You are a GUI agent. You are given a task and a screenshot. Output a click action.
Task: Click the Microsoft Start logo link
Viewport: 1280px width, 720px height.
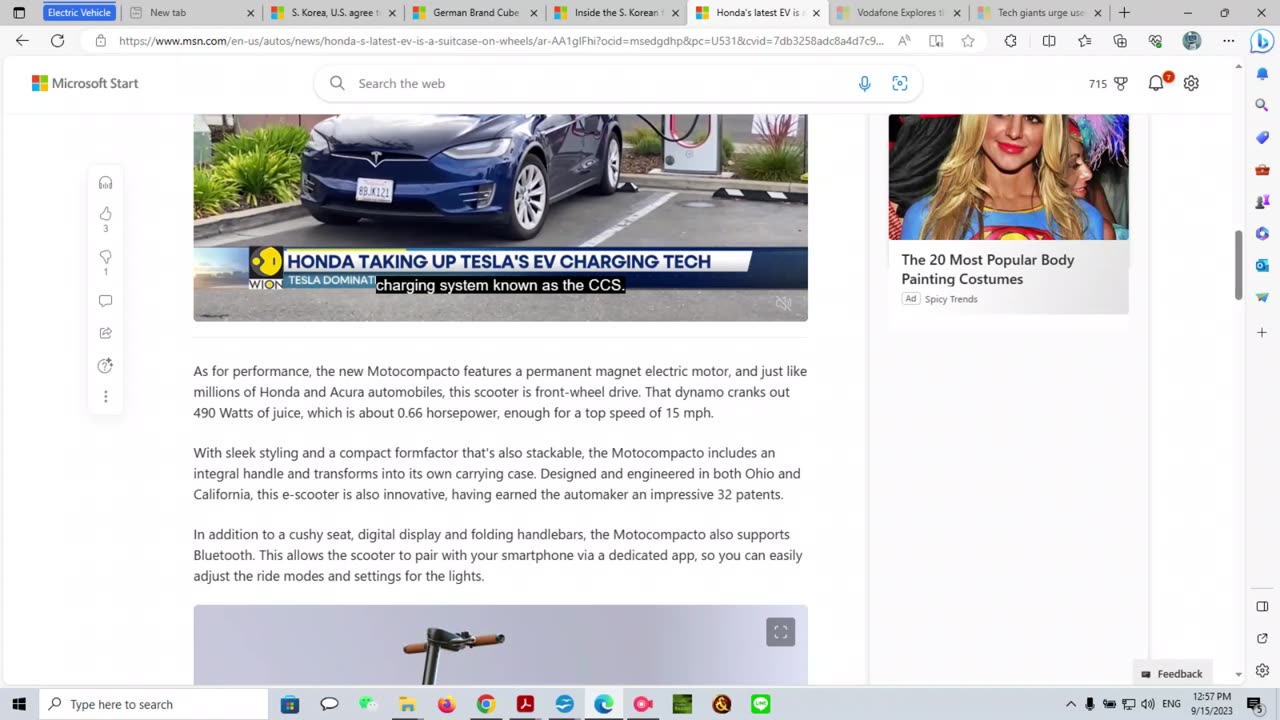[85, 83]
